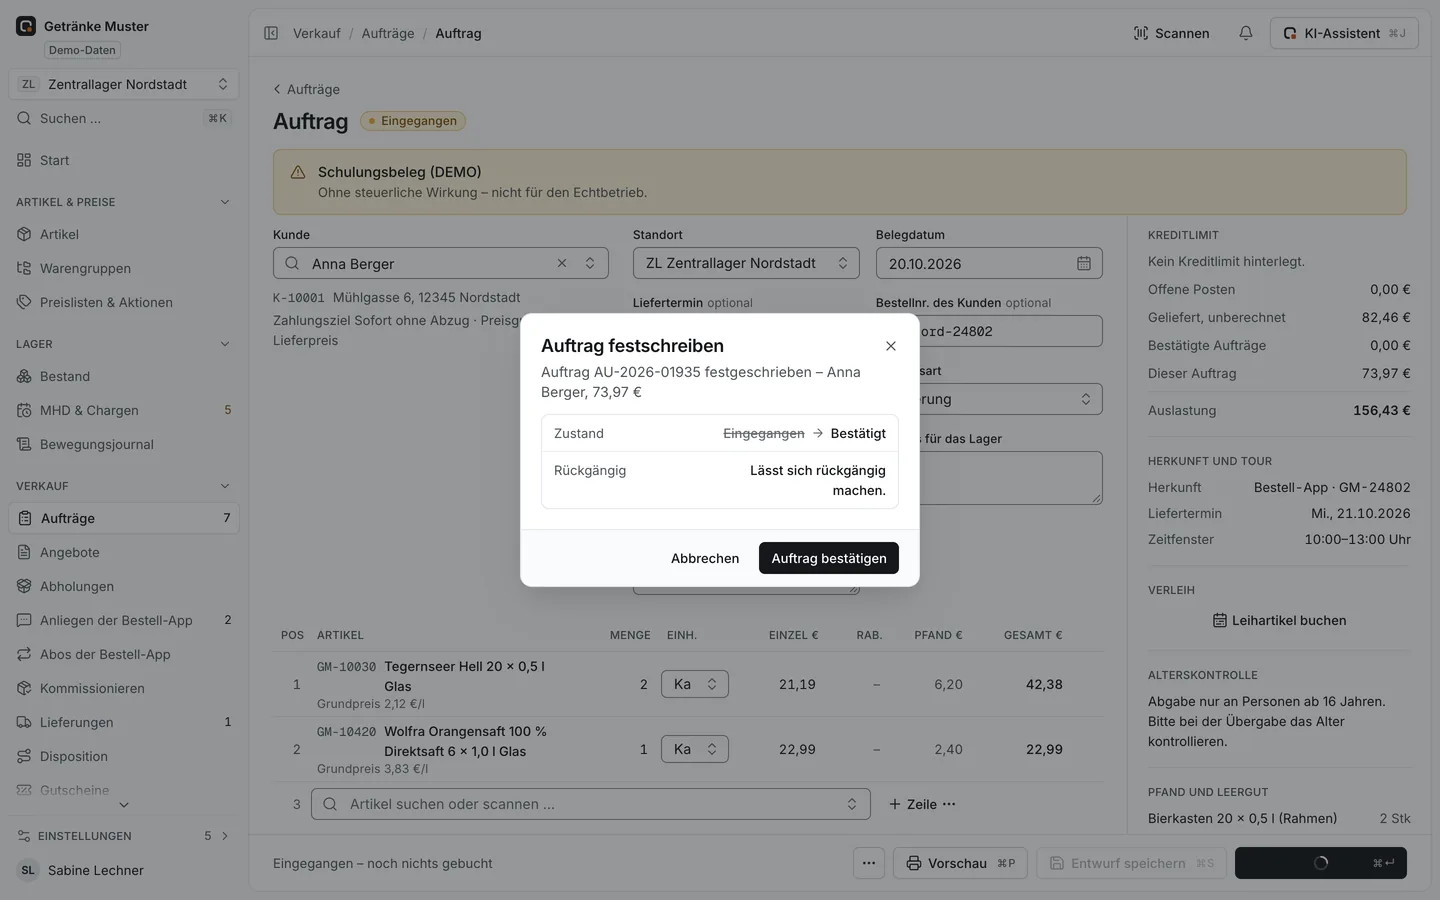Open Abos der Bestell-App
Image resolution: width=1440 pixels, height=900 pixels.
coord(124,654)
